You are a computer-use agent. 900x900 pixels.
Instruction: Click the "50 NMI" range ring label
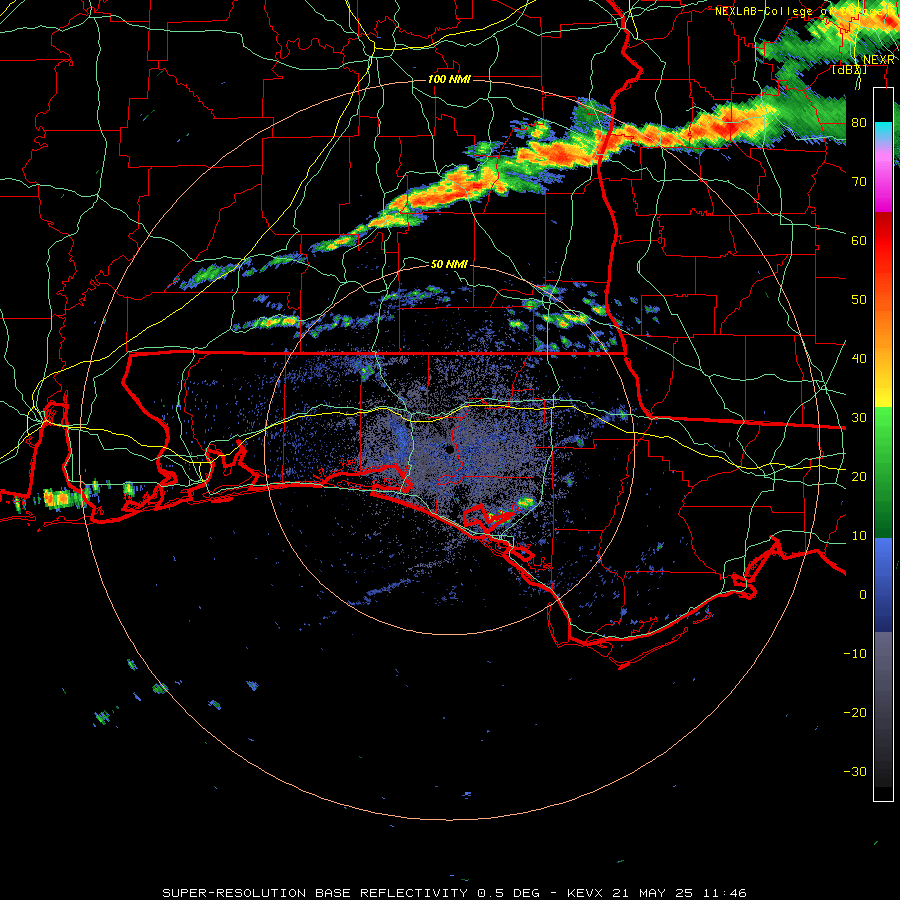pos(449,264)
